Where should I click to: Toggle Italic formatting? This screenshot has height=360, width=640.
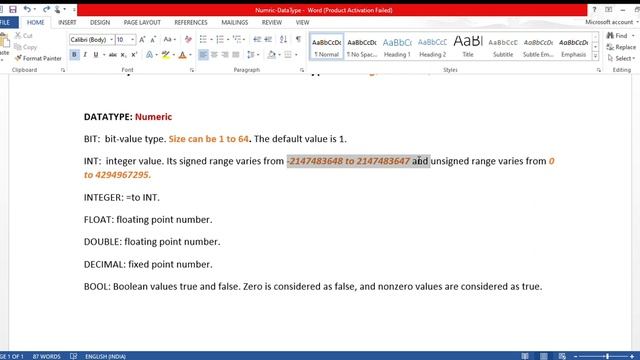click(85, 55)
